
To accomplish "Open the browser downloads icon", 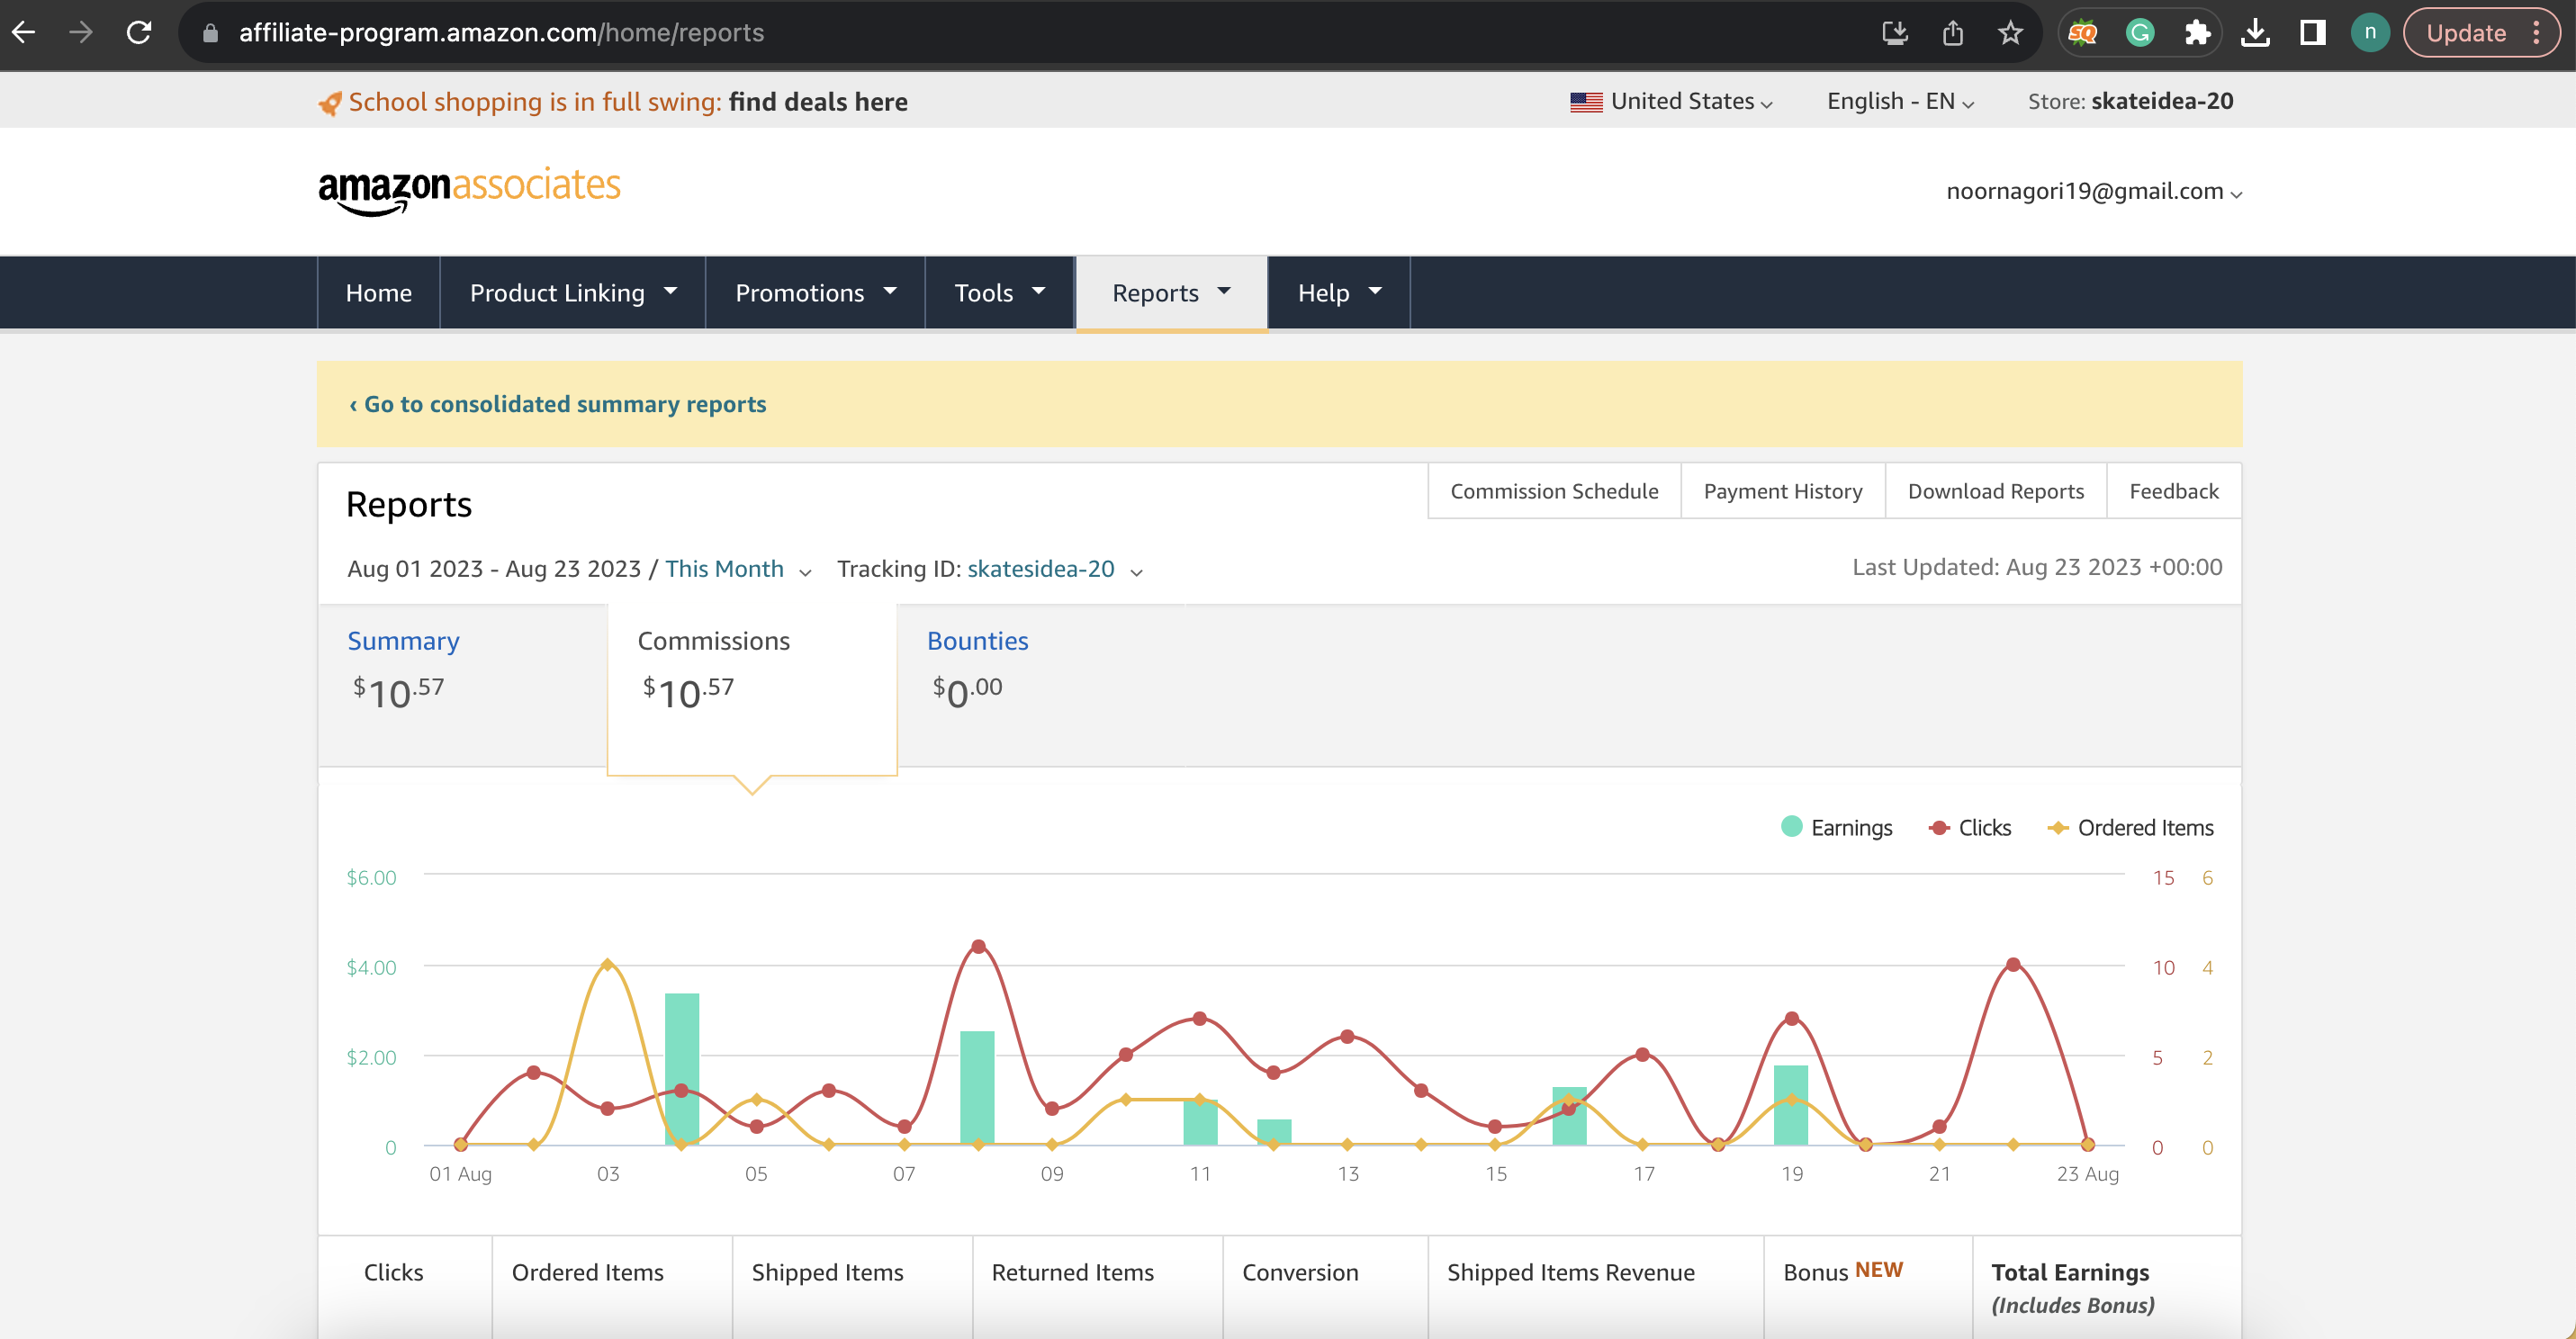I will click(x=2255, y=33).
